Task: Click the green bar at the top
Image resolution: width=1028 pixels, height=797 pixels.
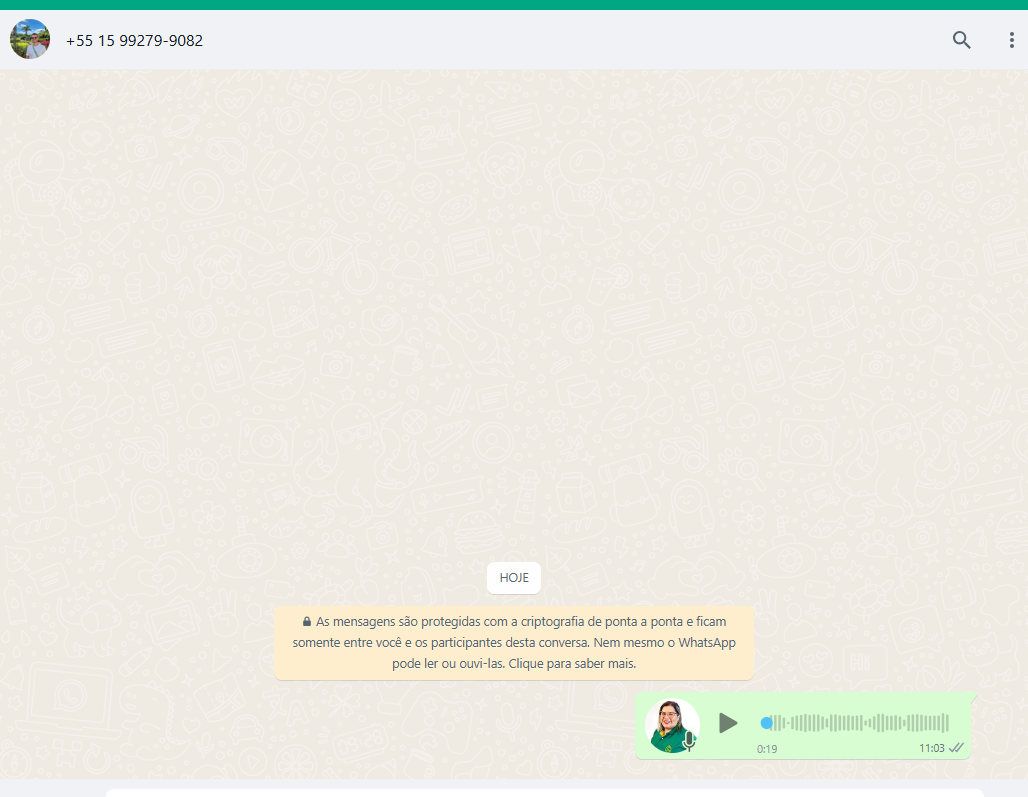Action: click(x=514, y=4)
